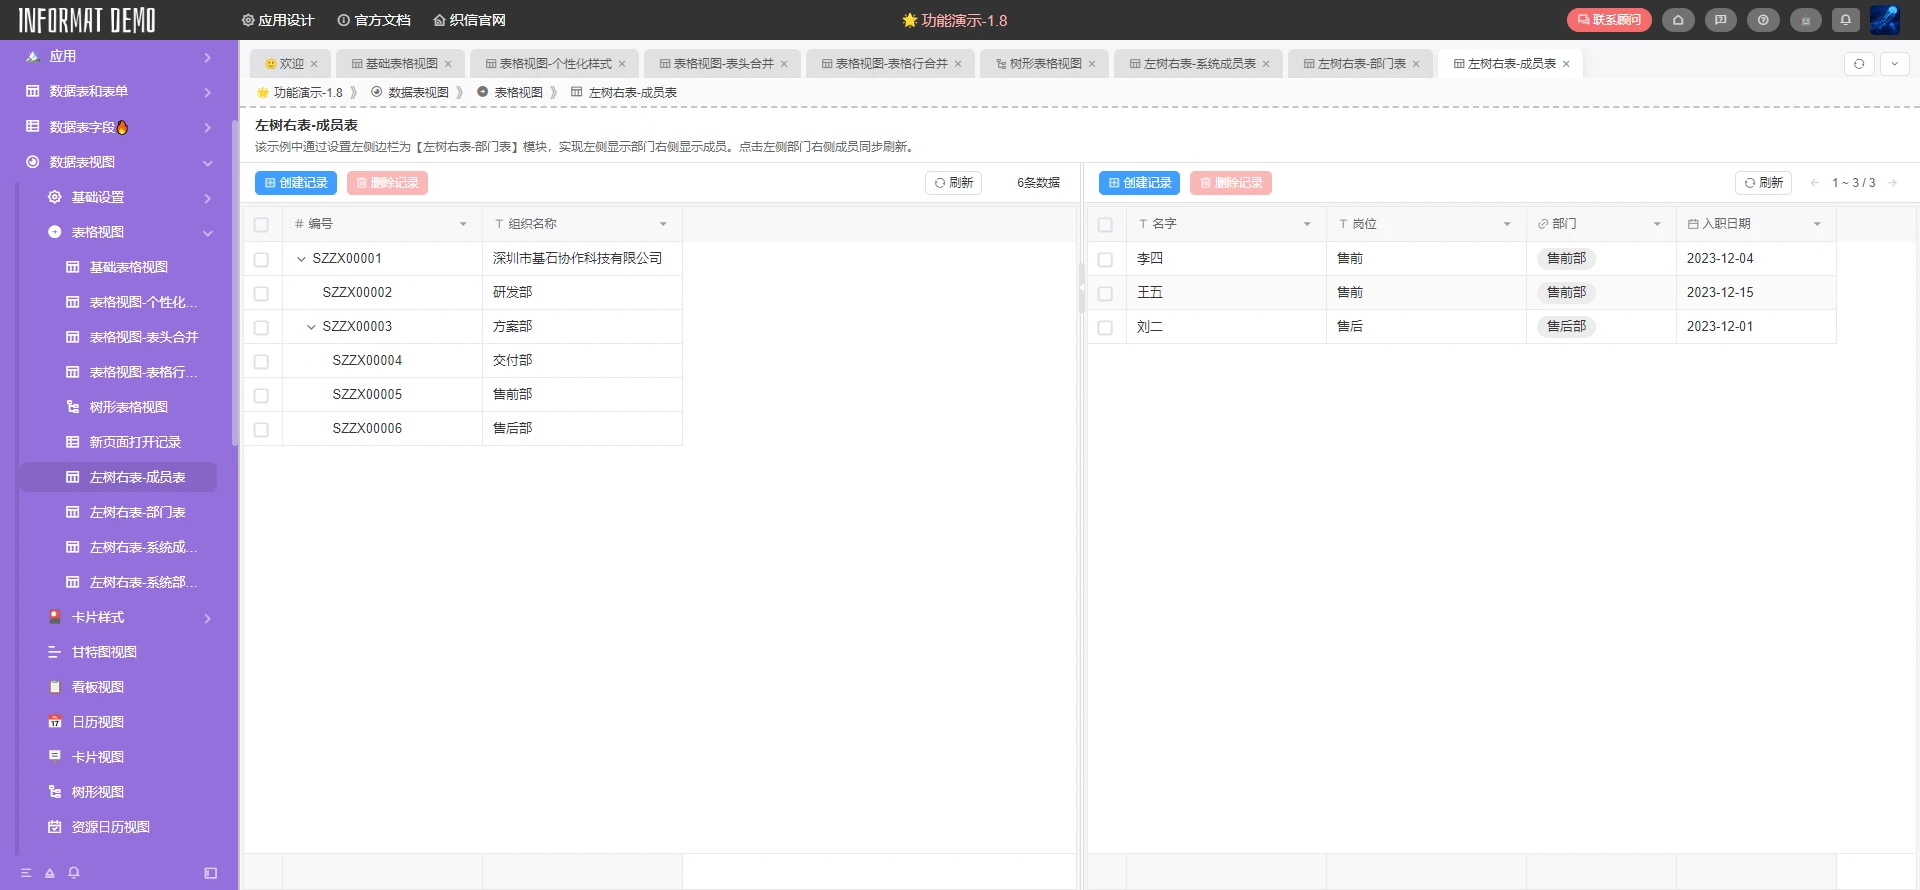This screenshot has width=1920, height=890.
Task: Open the 入职日期 column dropdown
Action: coord(1817,224)
